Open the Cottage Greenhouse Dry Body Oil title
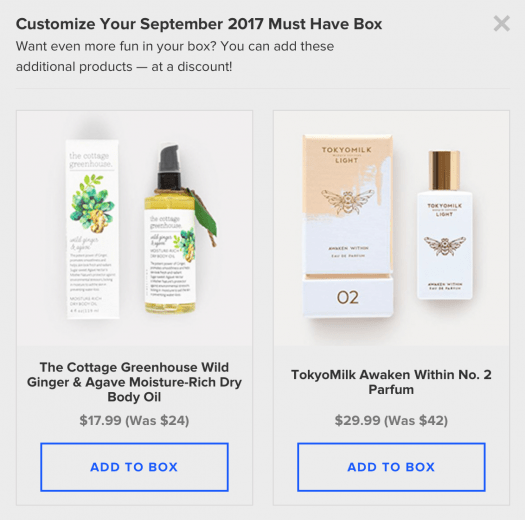Image resolution: width=525 pixels, height=520 pixels. [134, 382]
